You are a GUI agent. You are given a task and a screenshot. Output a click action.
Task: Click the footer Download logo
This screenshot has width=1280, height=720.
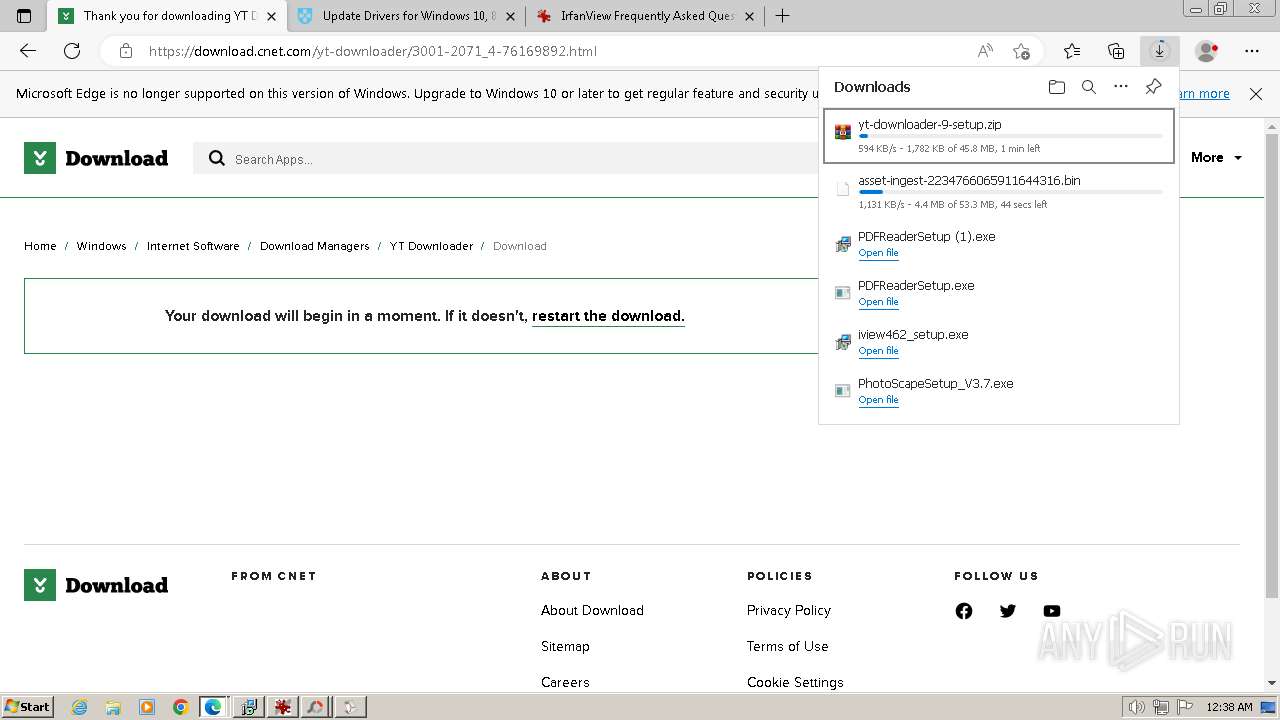(x=96, y=585)
